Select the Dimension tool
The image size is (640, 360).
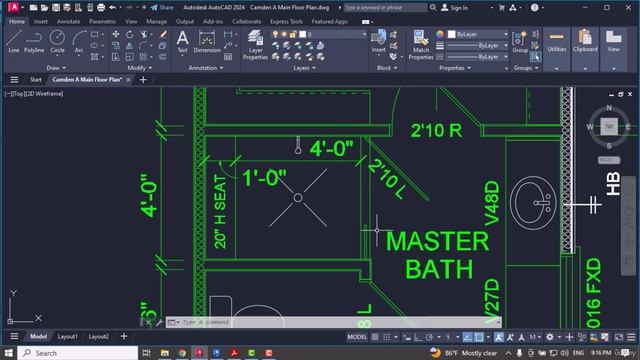(207, 42)
